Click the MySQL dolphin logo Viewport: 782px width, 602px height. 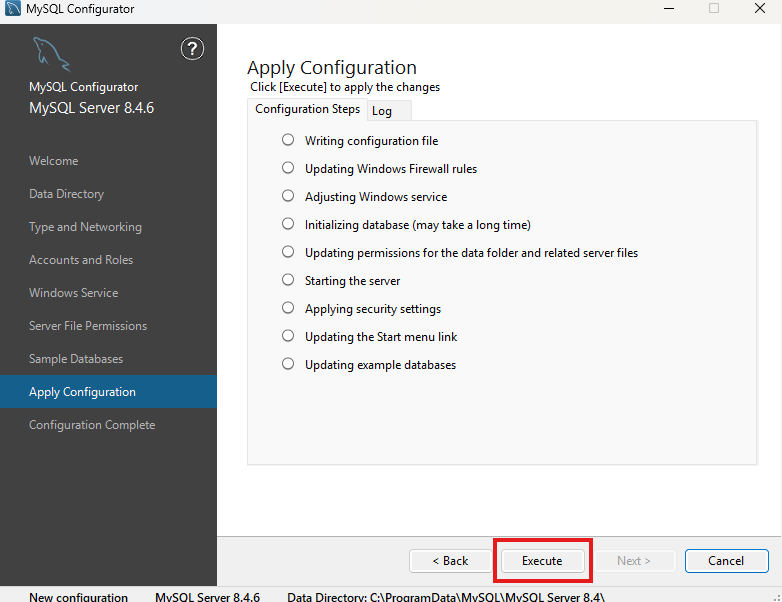(51, 55)
